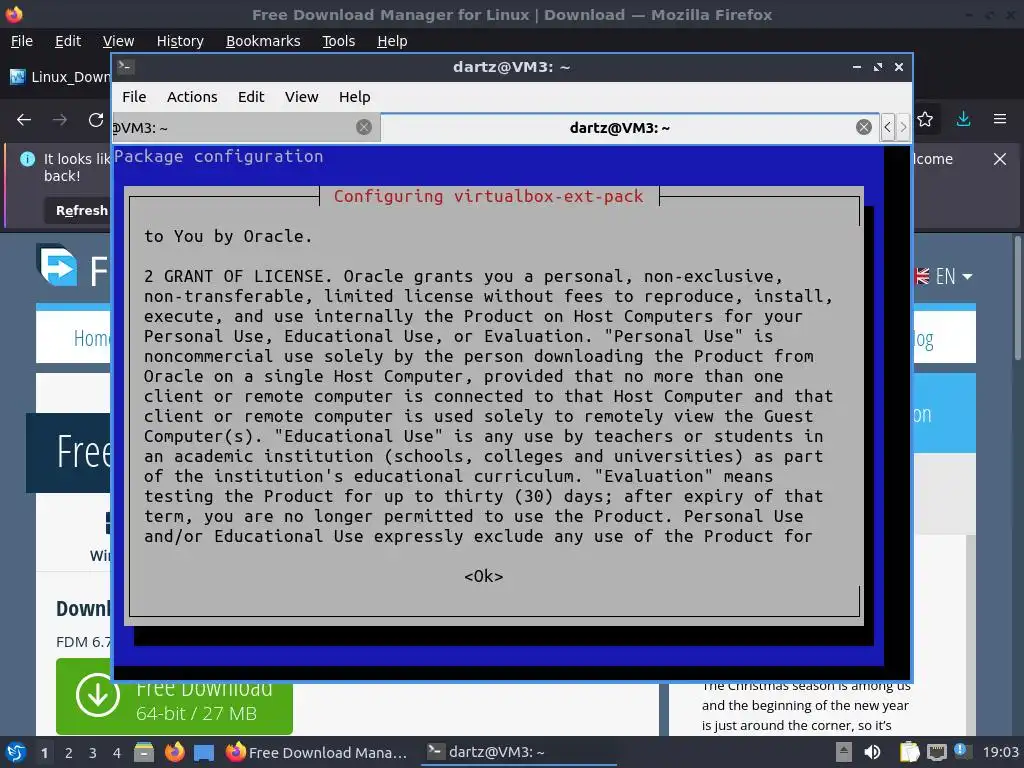Screen dimensions: 1024x768
Task: Open the removable media eject tray icon
Action: coord(844,752)
